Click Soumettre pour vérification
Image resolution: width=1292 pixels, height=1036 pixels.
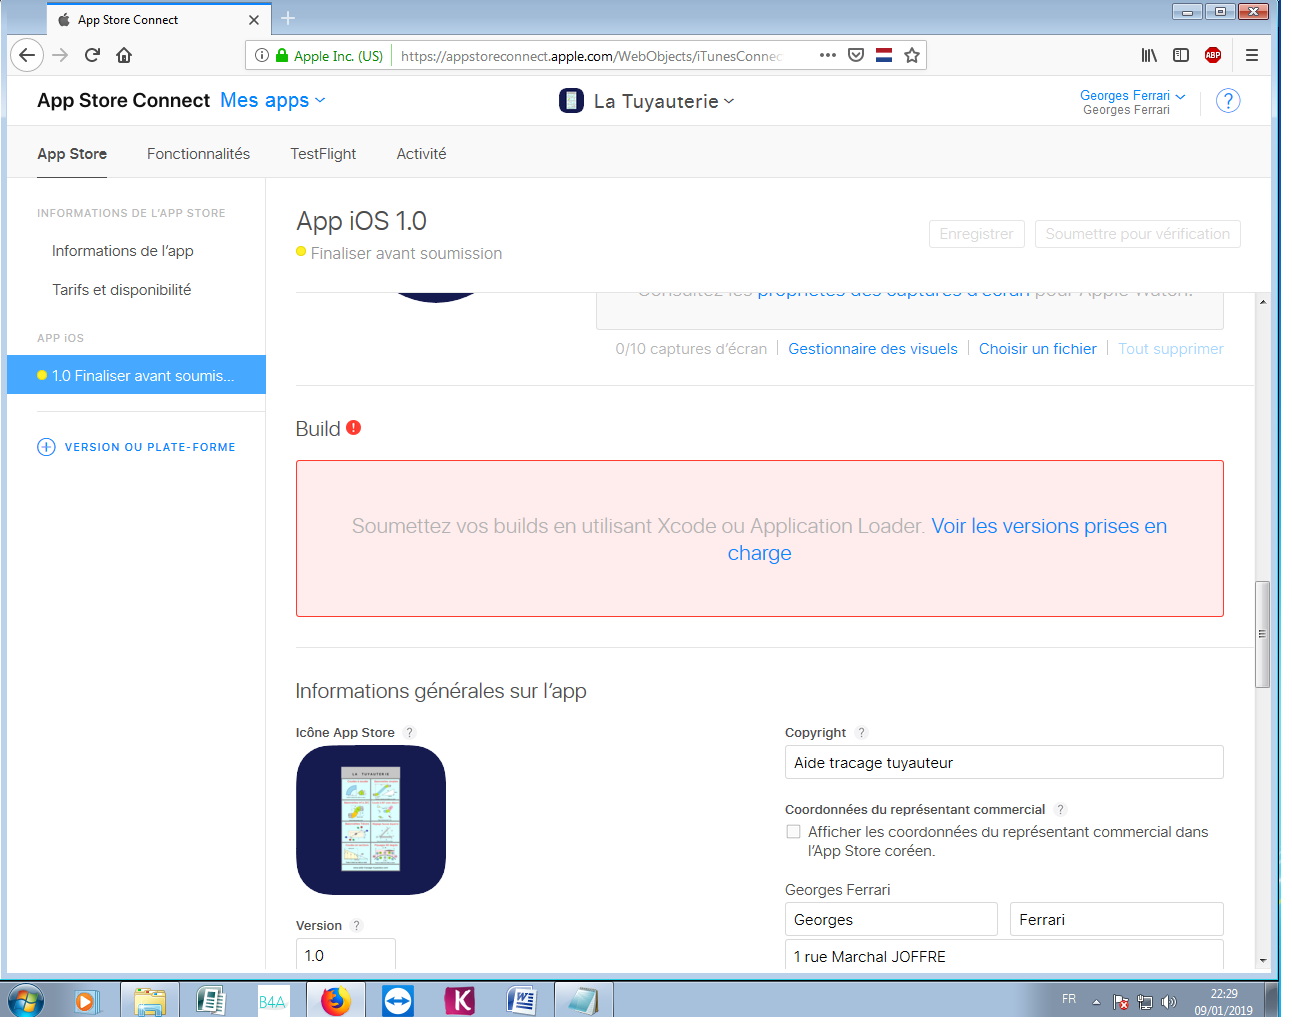point(1138,234)
